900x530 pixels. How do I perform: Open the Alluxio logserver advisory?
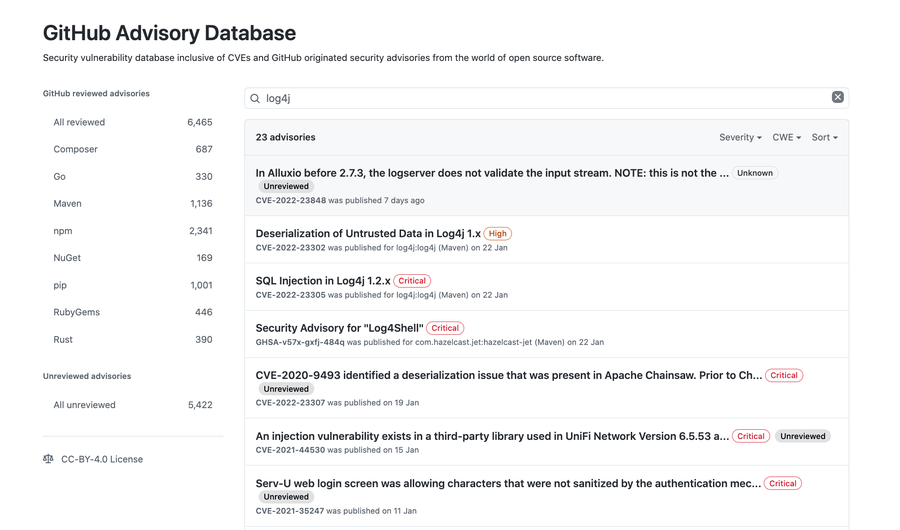(492, 173)
